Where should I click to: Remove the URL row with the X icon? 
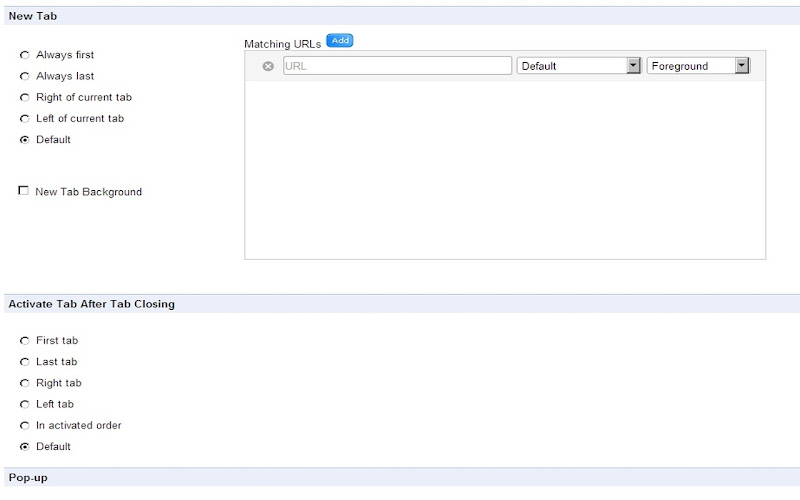pos(268,66)
